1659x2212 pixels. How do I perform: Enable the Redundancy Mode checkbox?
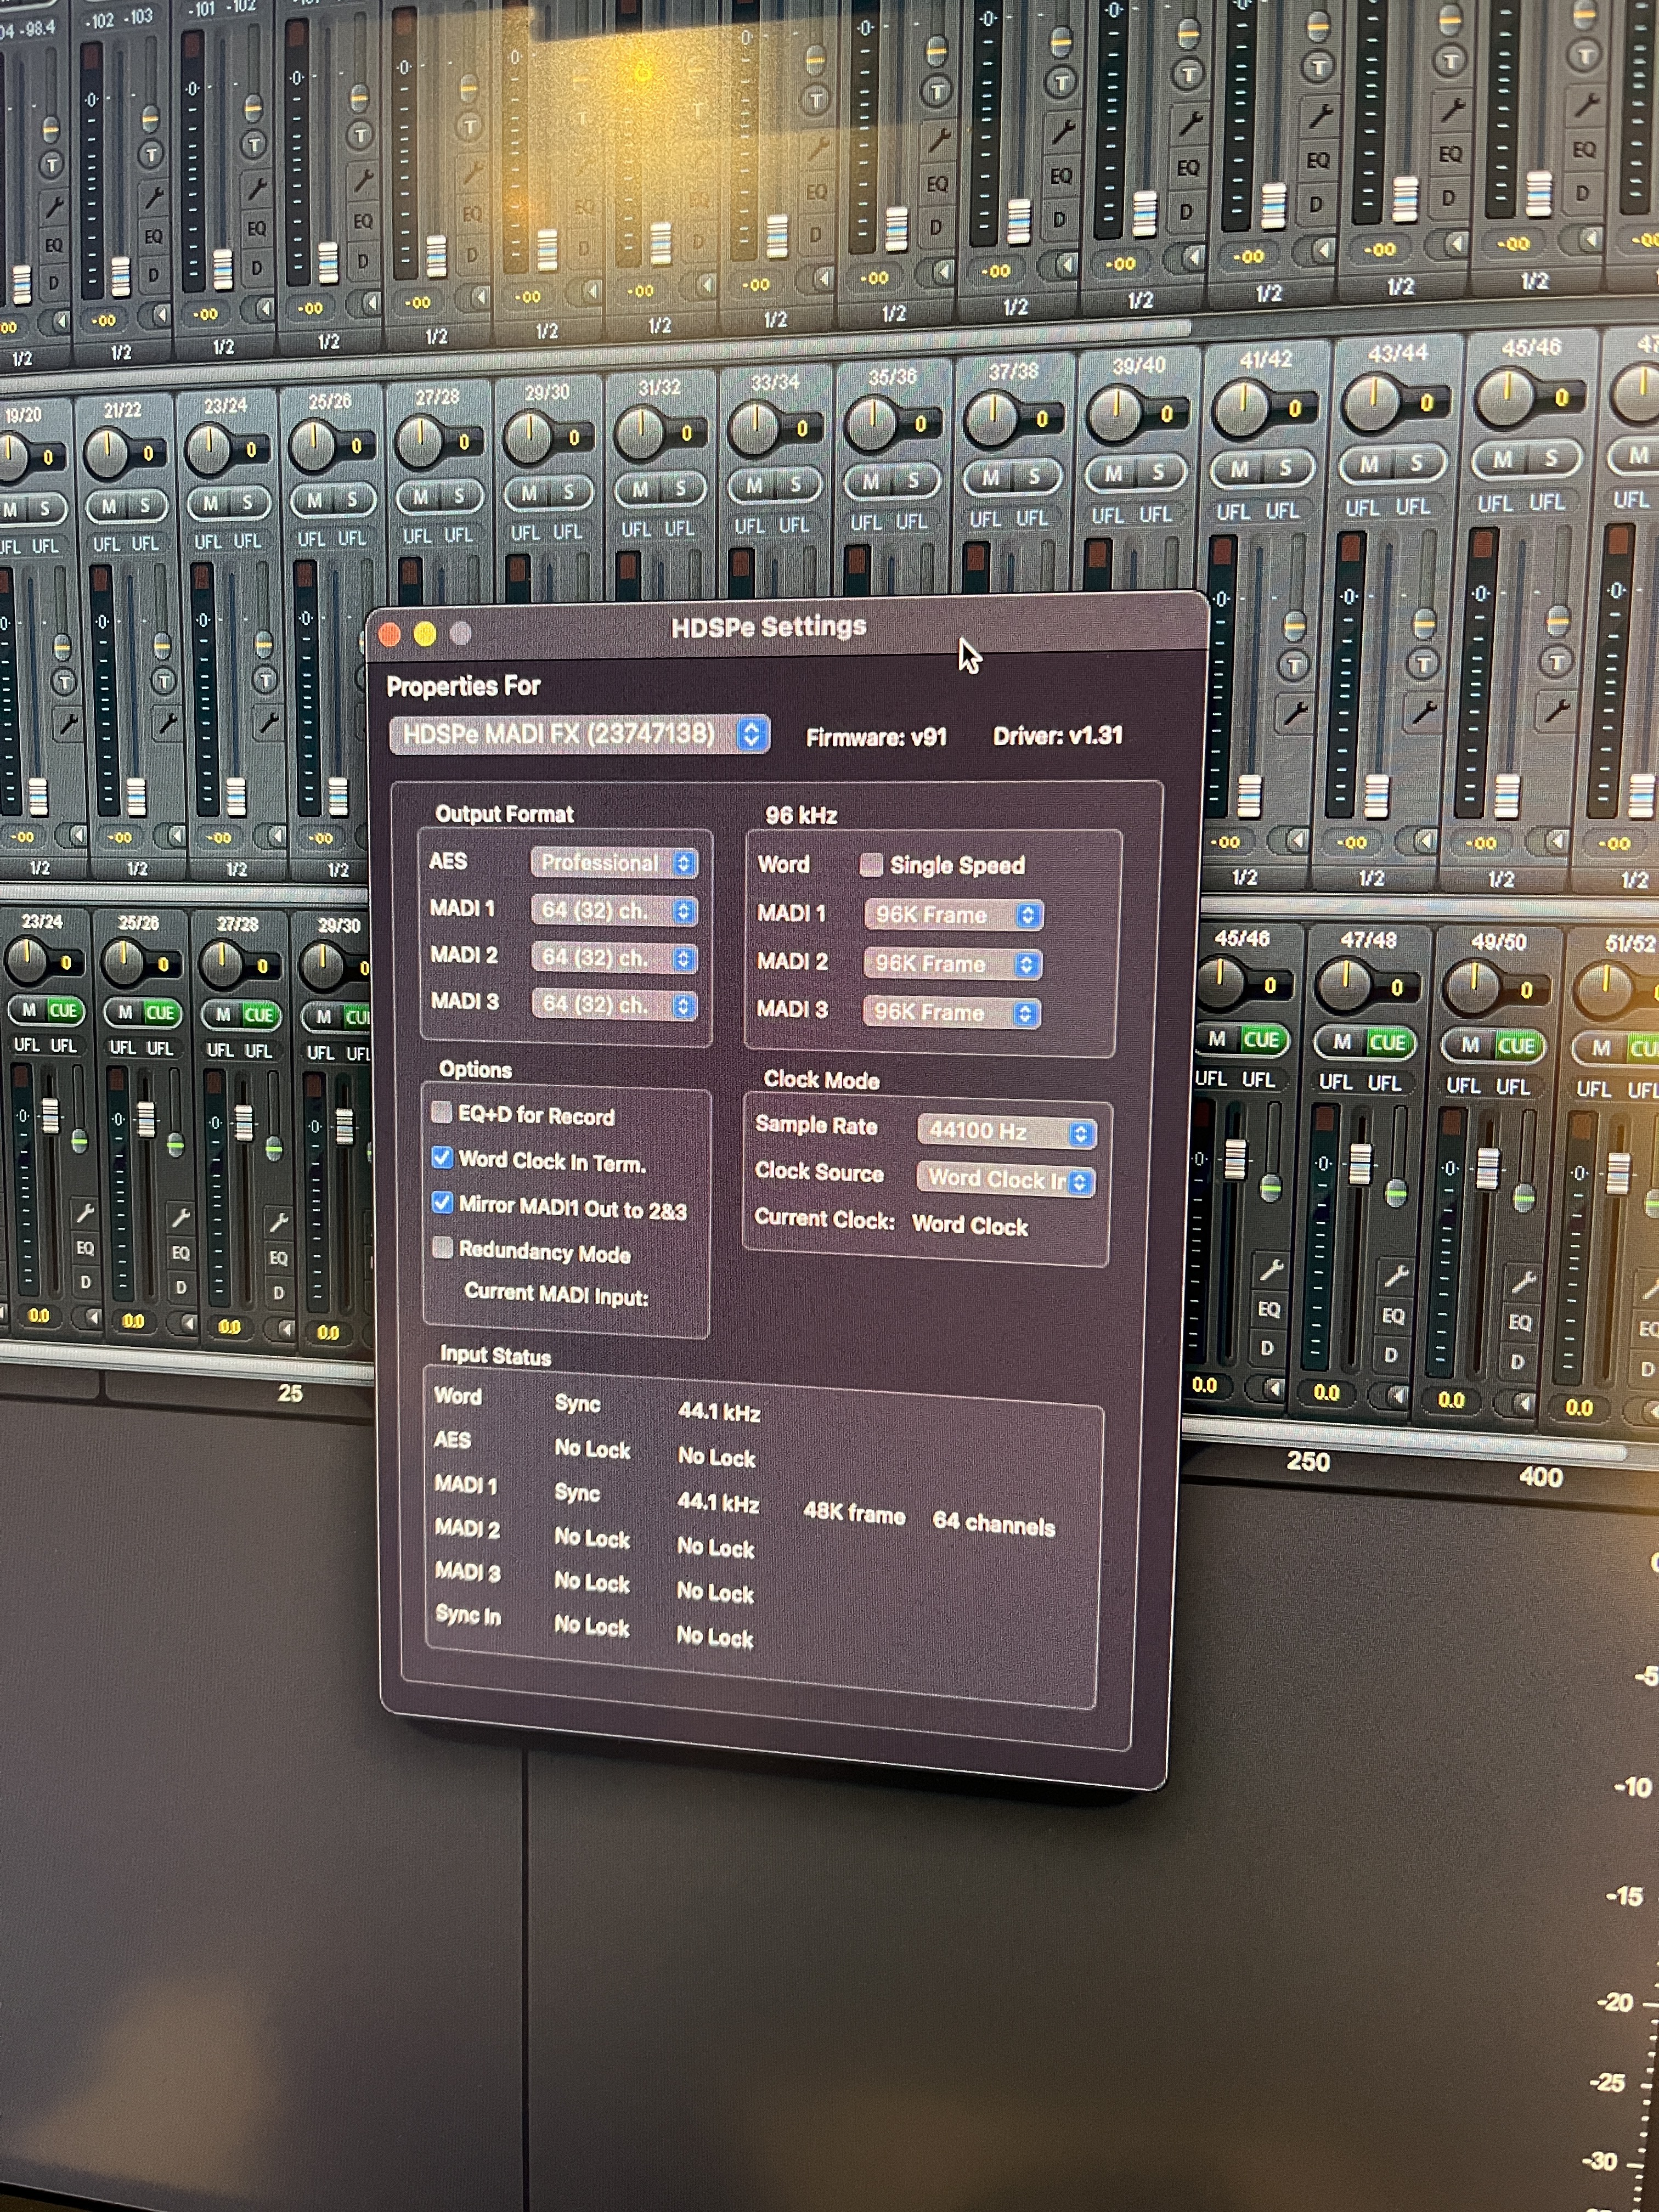(442, 1248)
